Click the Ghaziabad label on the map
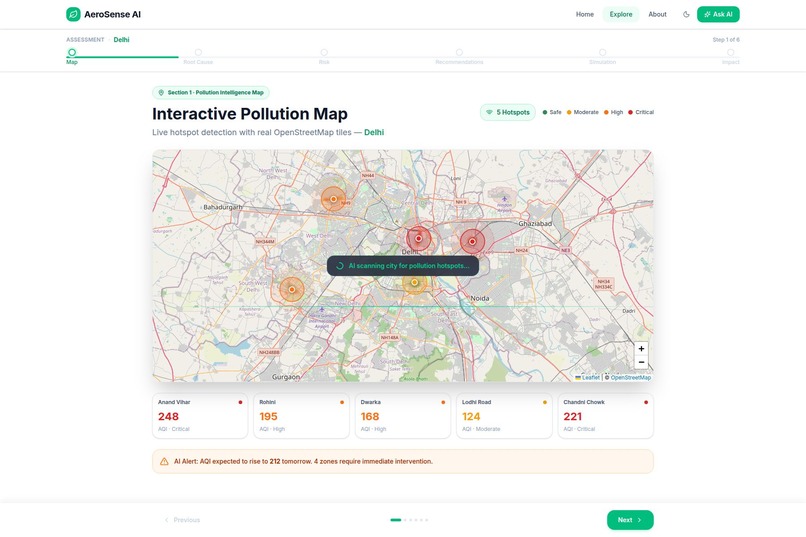Image resolution: width=806 pixels, height=537 pixels. coord(535,224)
